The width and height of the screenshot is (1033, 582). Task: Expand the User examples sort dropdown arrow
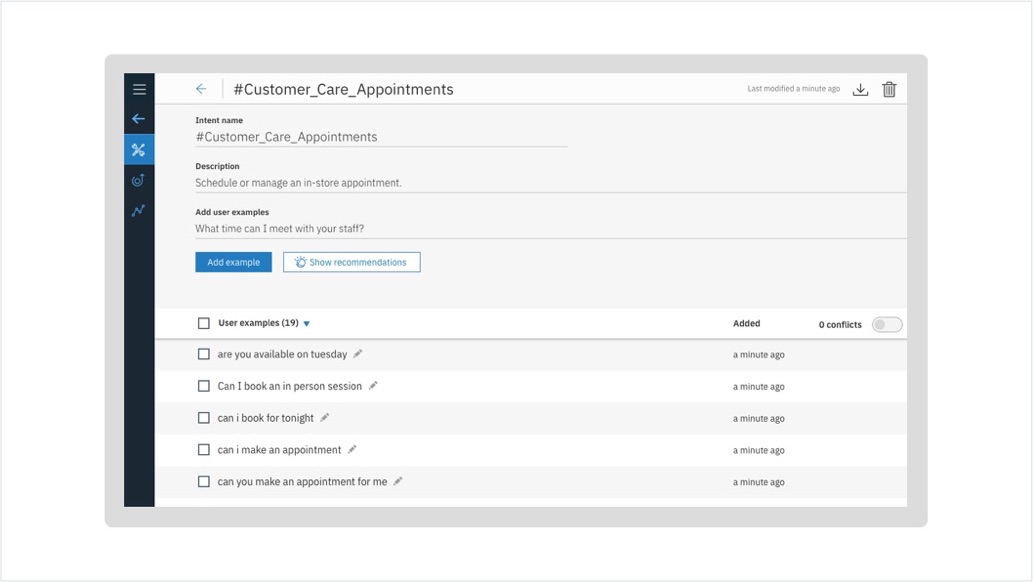[306, 324]
